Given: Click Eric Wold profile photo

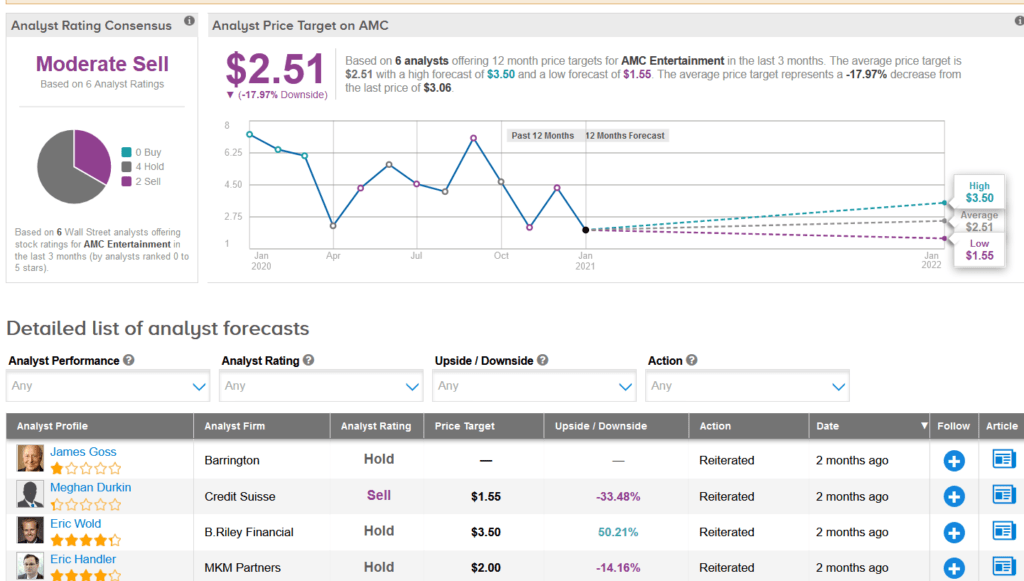Looking at the screenshot, I should click(x=30, y=531).
